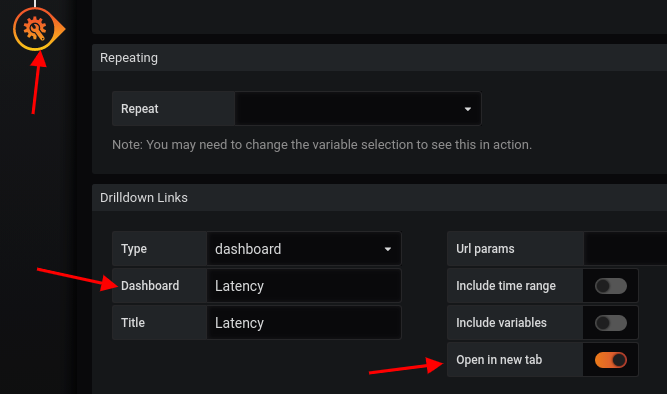Open the General settings wrench-gear icon
This screenshot has width=667, height=394.
point(35,29)
